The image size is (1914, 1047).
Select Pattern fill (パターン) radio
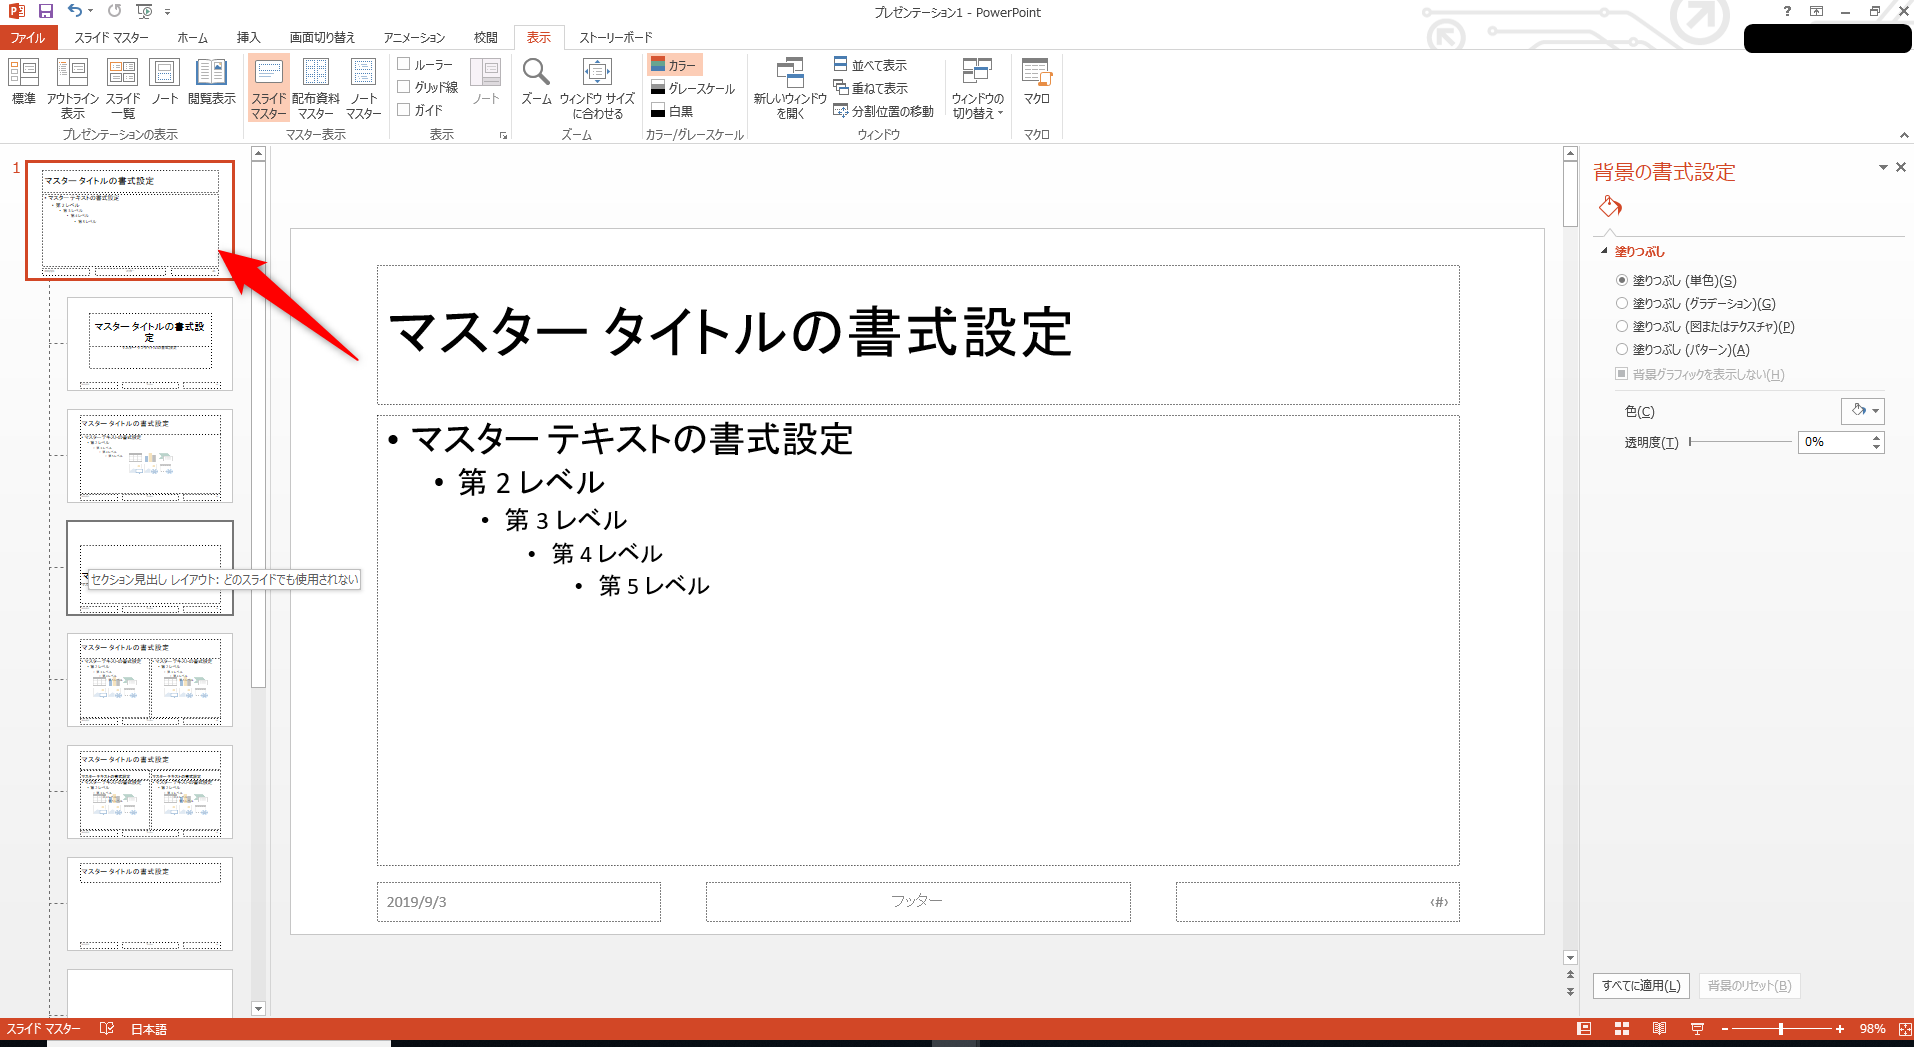click(1622, 349)
